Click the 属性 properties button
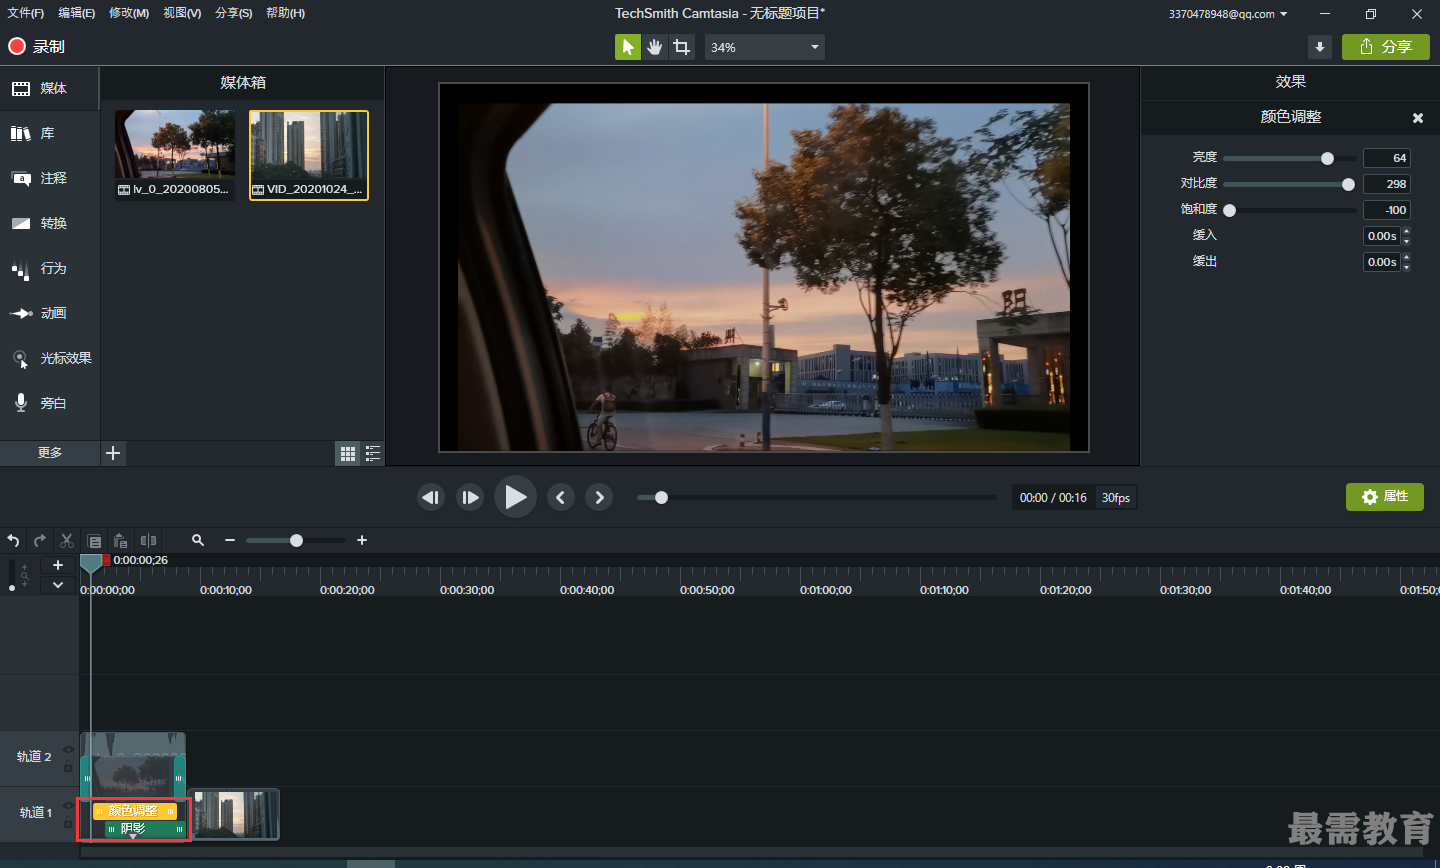Image resolution: width=1440 pixels, height=868 pixels. (x=1384, y=497)
